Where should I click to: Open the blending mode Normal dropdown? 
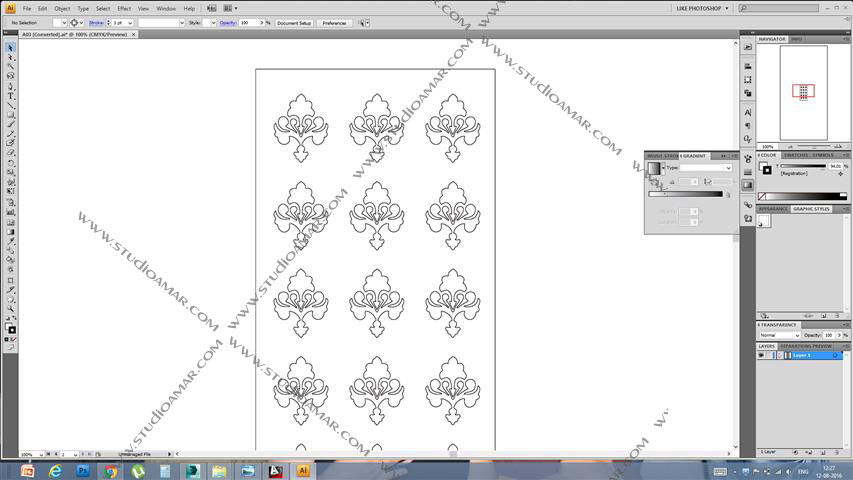780,335
